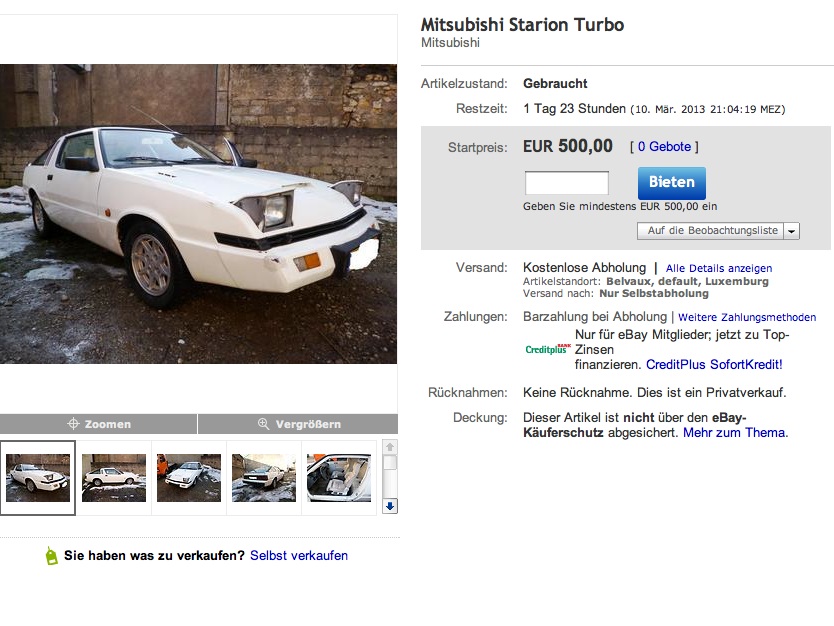
Task: Open Weitere Zahlungsmethoden link
Action: (747, 318)
